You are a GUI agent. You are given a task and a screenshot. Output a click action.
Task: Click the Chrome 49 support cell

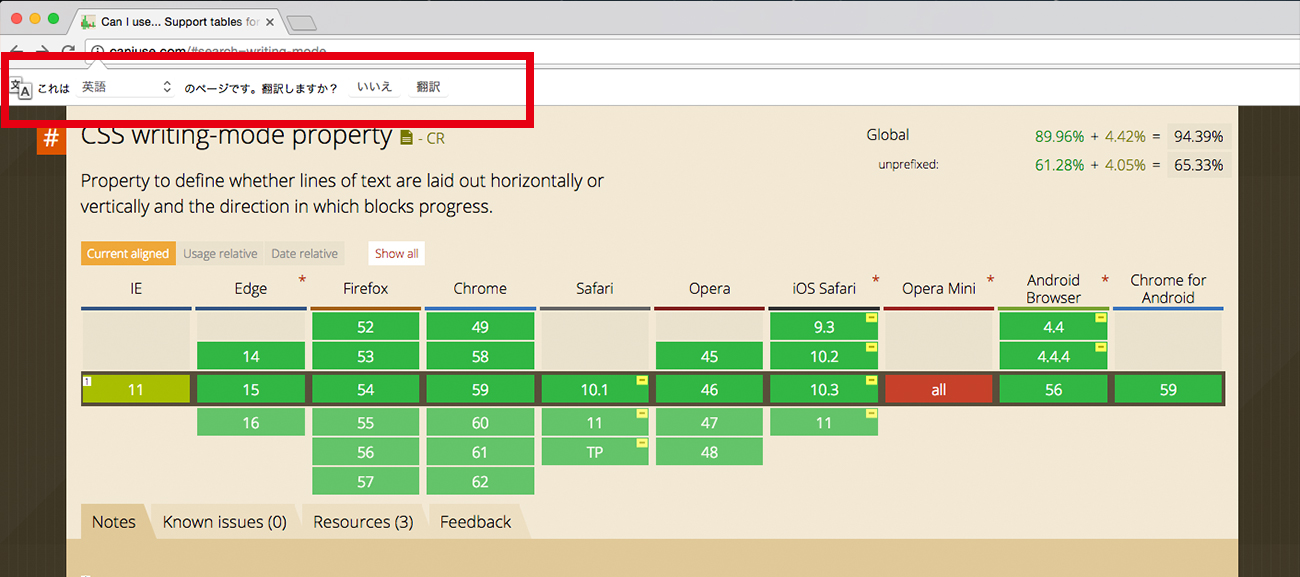pos(480,326)
